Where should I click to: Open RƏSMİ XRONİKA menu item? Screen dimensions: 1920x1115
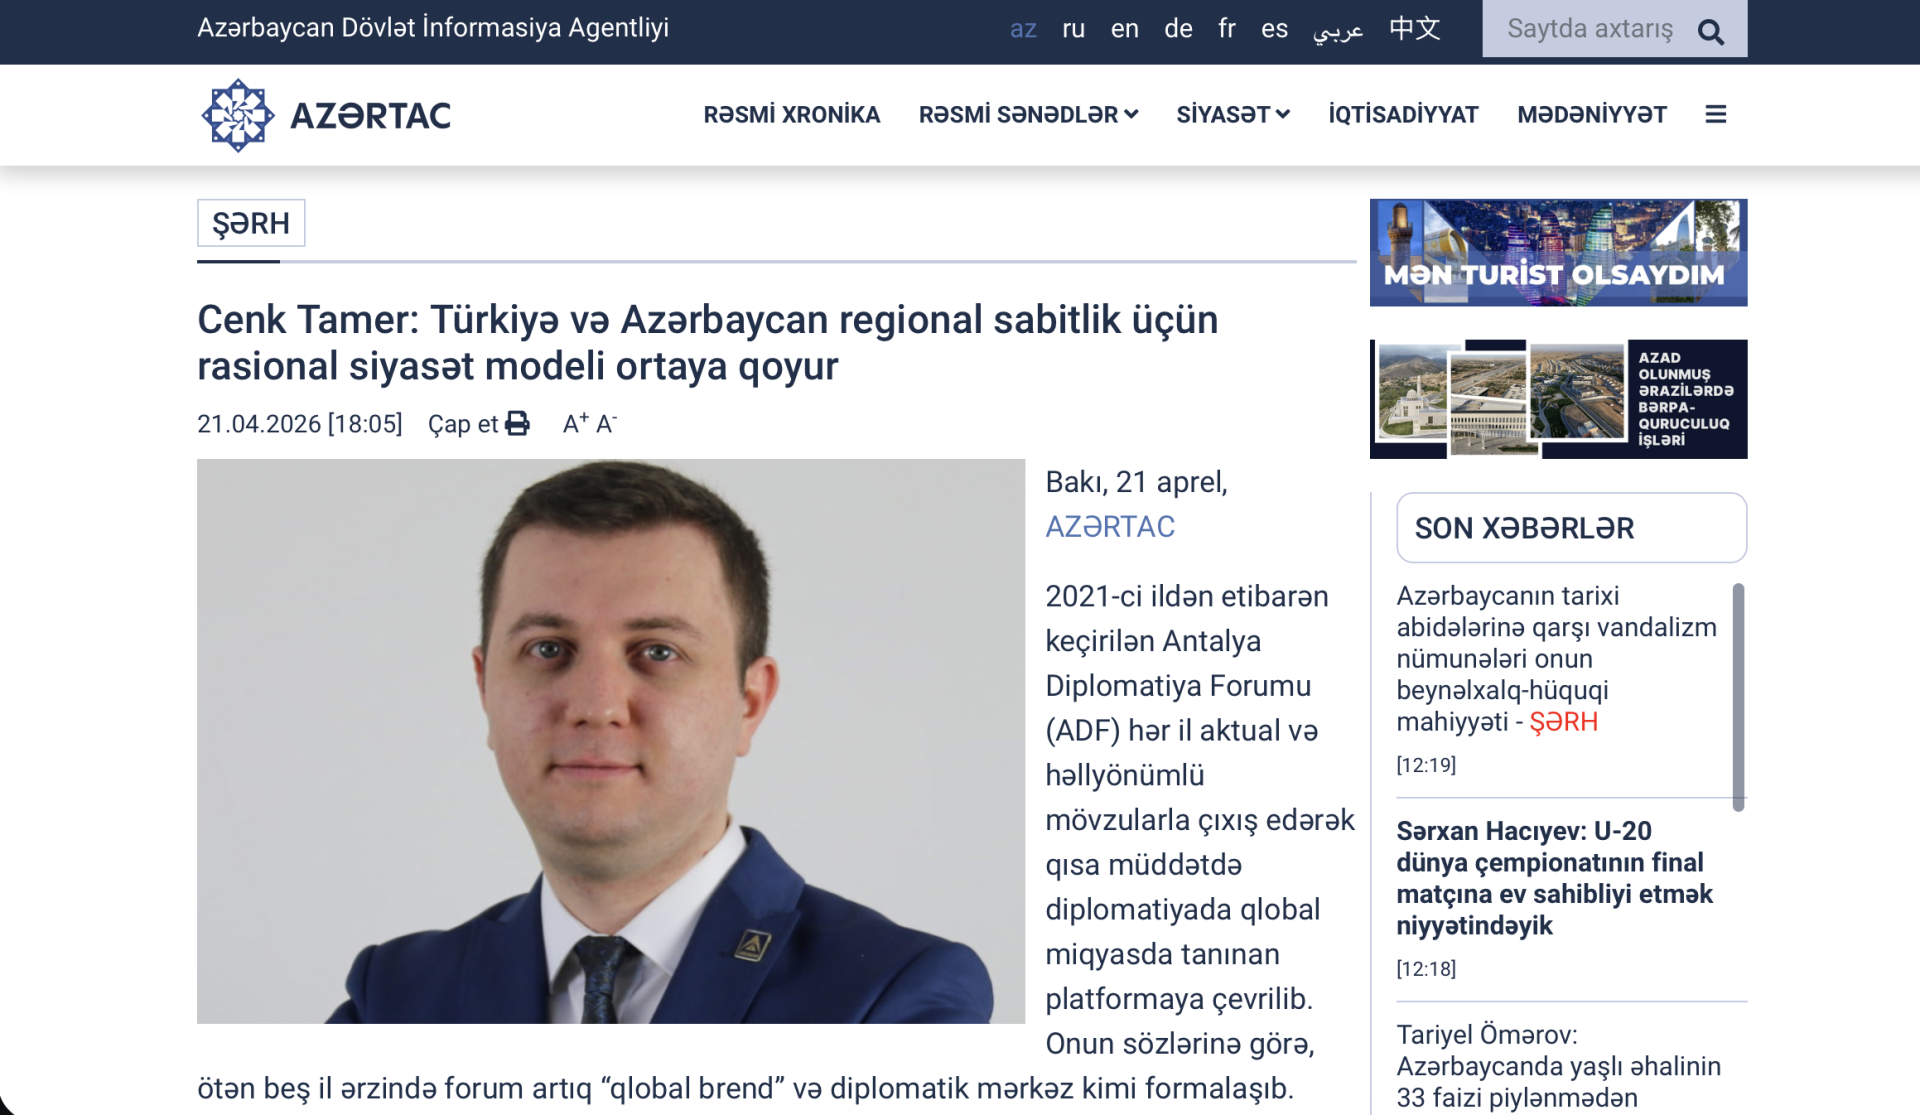(791, 115)
